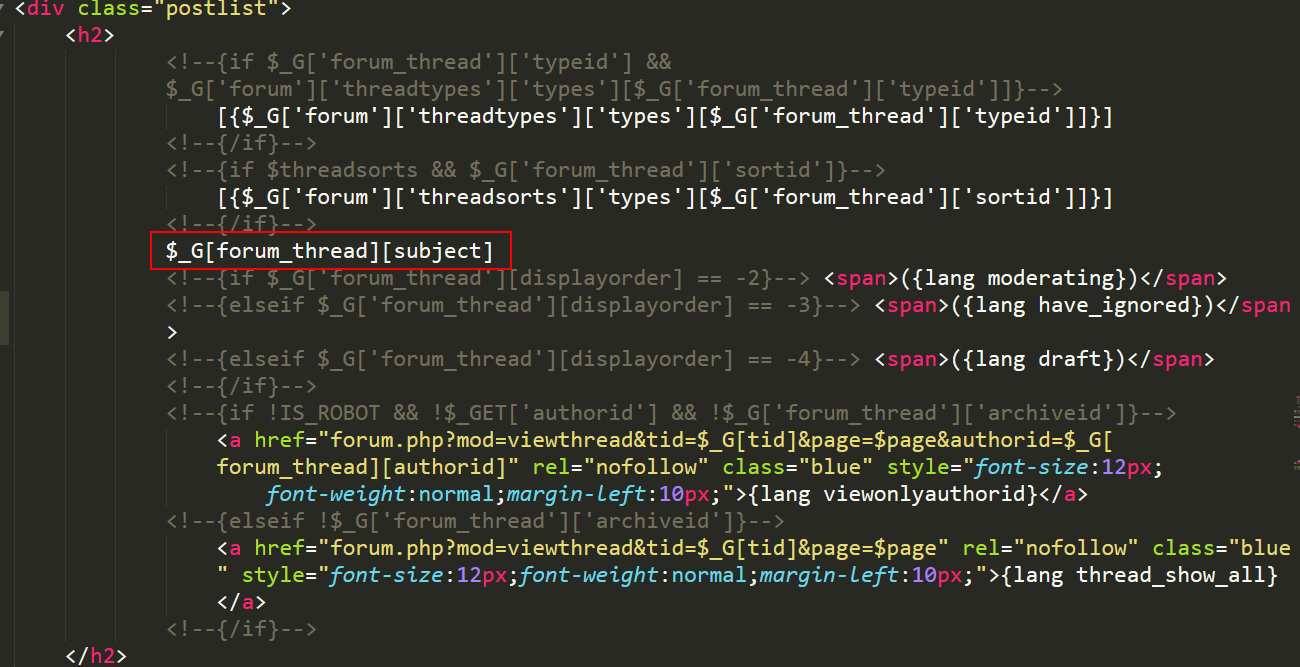The image size is (1300, 667).
Task: Click the {lang thread_show_all} placeholder
Action: coord(1137,575)
